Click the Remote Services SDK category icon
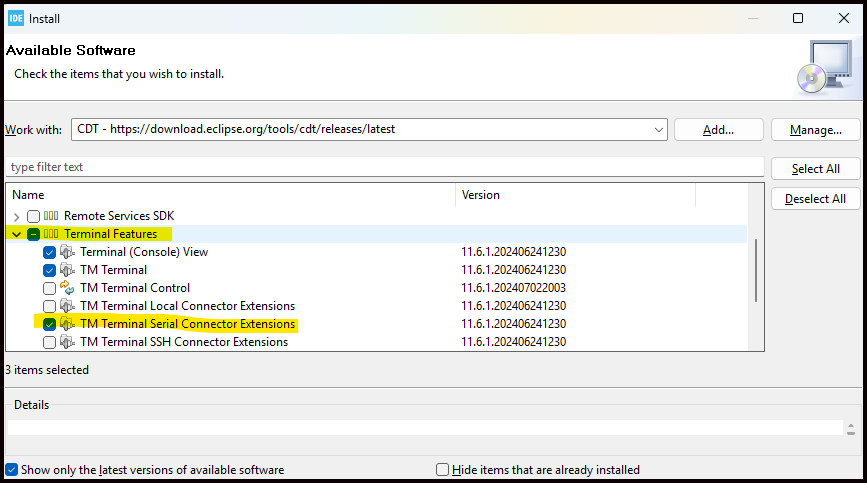The width and height of the screenshot is (867, 483). tap(51, 216)
